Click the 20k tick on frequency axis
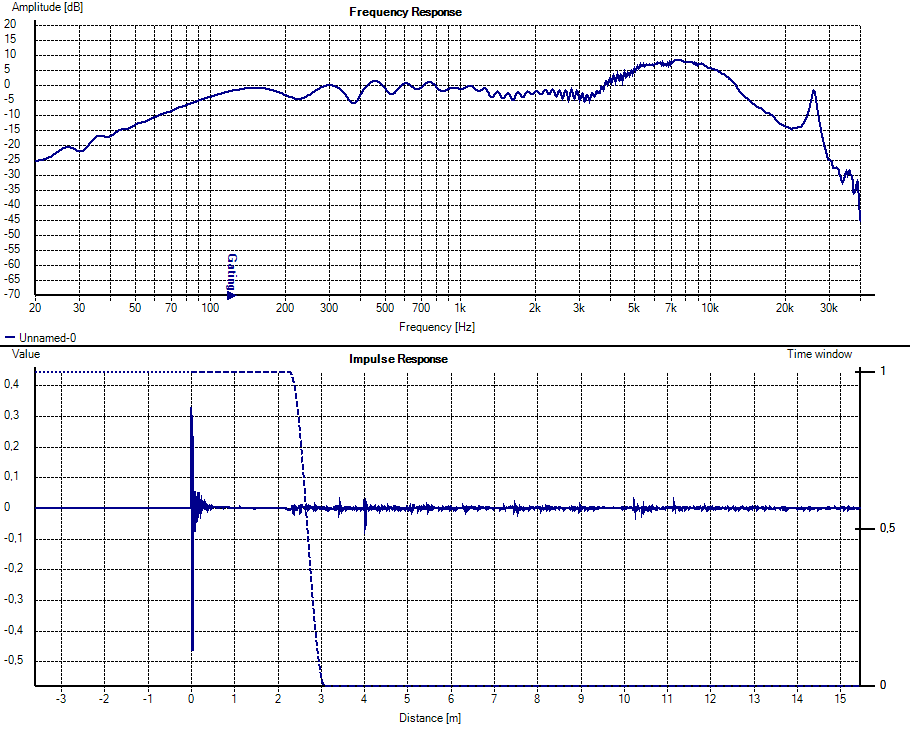The width and height of the screenshot is (910, 736). (x=784, y=308)
